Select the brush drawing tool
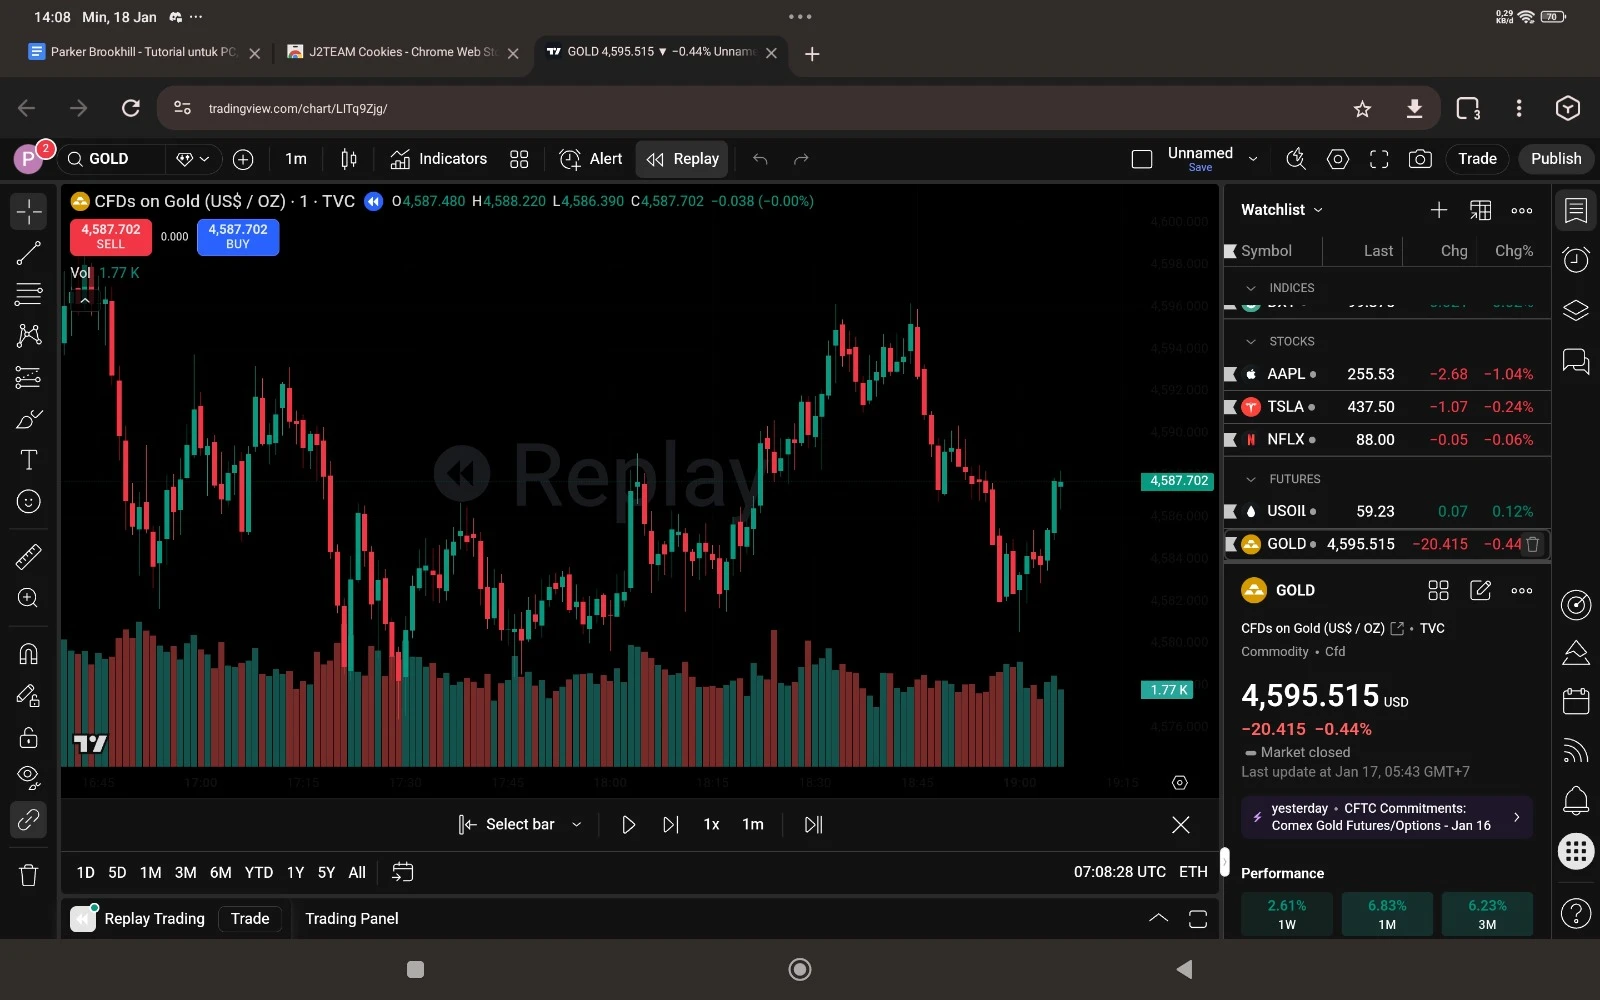Viewport: 1600px width, 1000px height. (x=29, y=419)
